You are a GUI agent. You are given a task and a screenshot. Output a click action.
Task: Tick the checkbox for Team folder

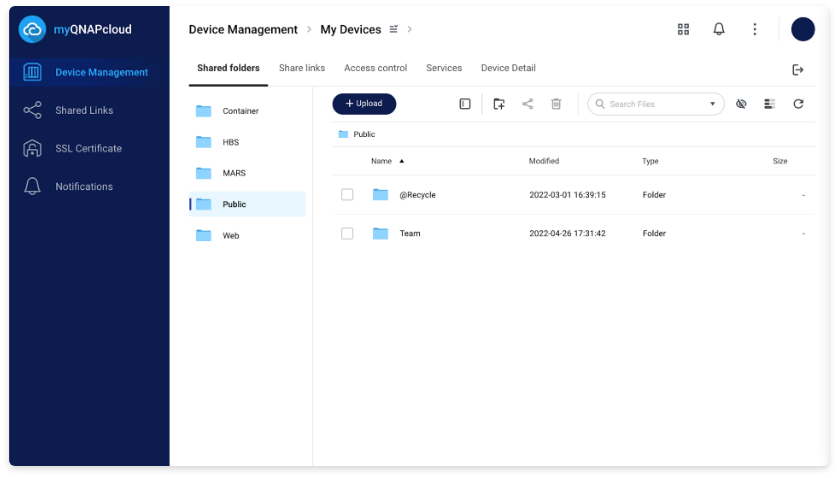coord(347,233)
